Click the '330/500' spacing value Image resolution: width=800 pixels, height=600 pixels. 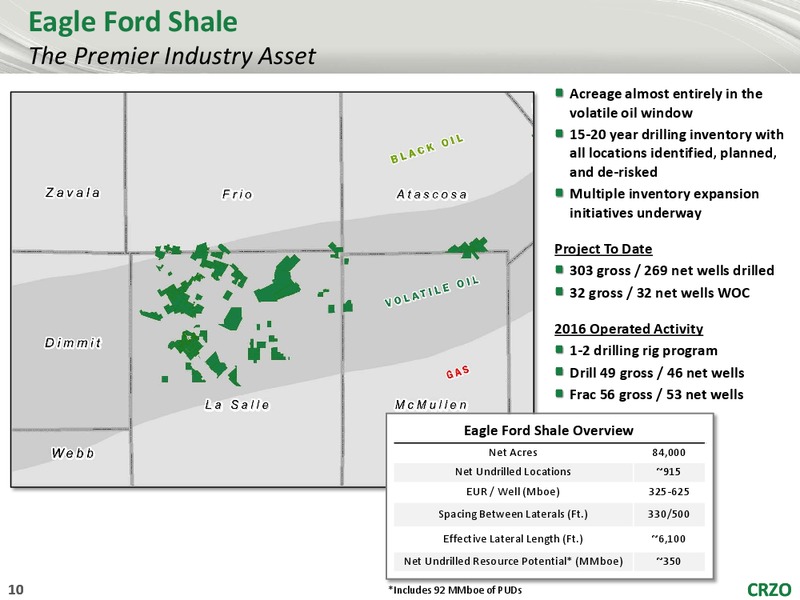(x=668, y=514)
